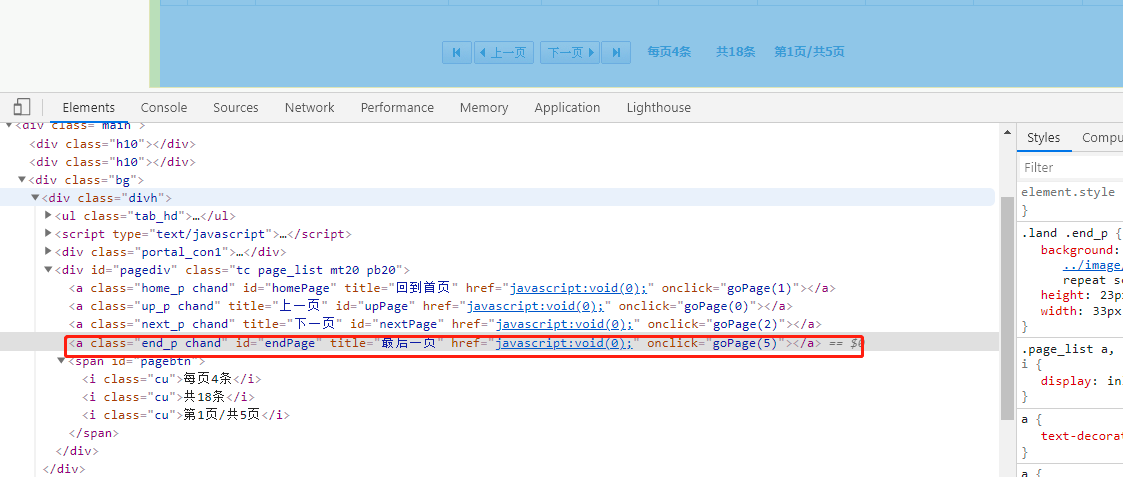
Task: Collapse the div class="main" node
Action: pyautogui.click(x=9, y=126)
